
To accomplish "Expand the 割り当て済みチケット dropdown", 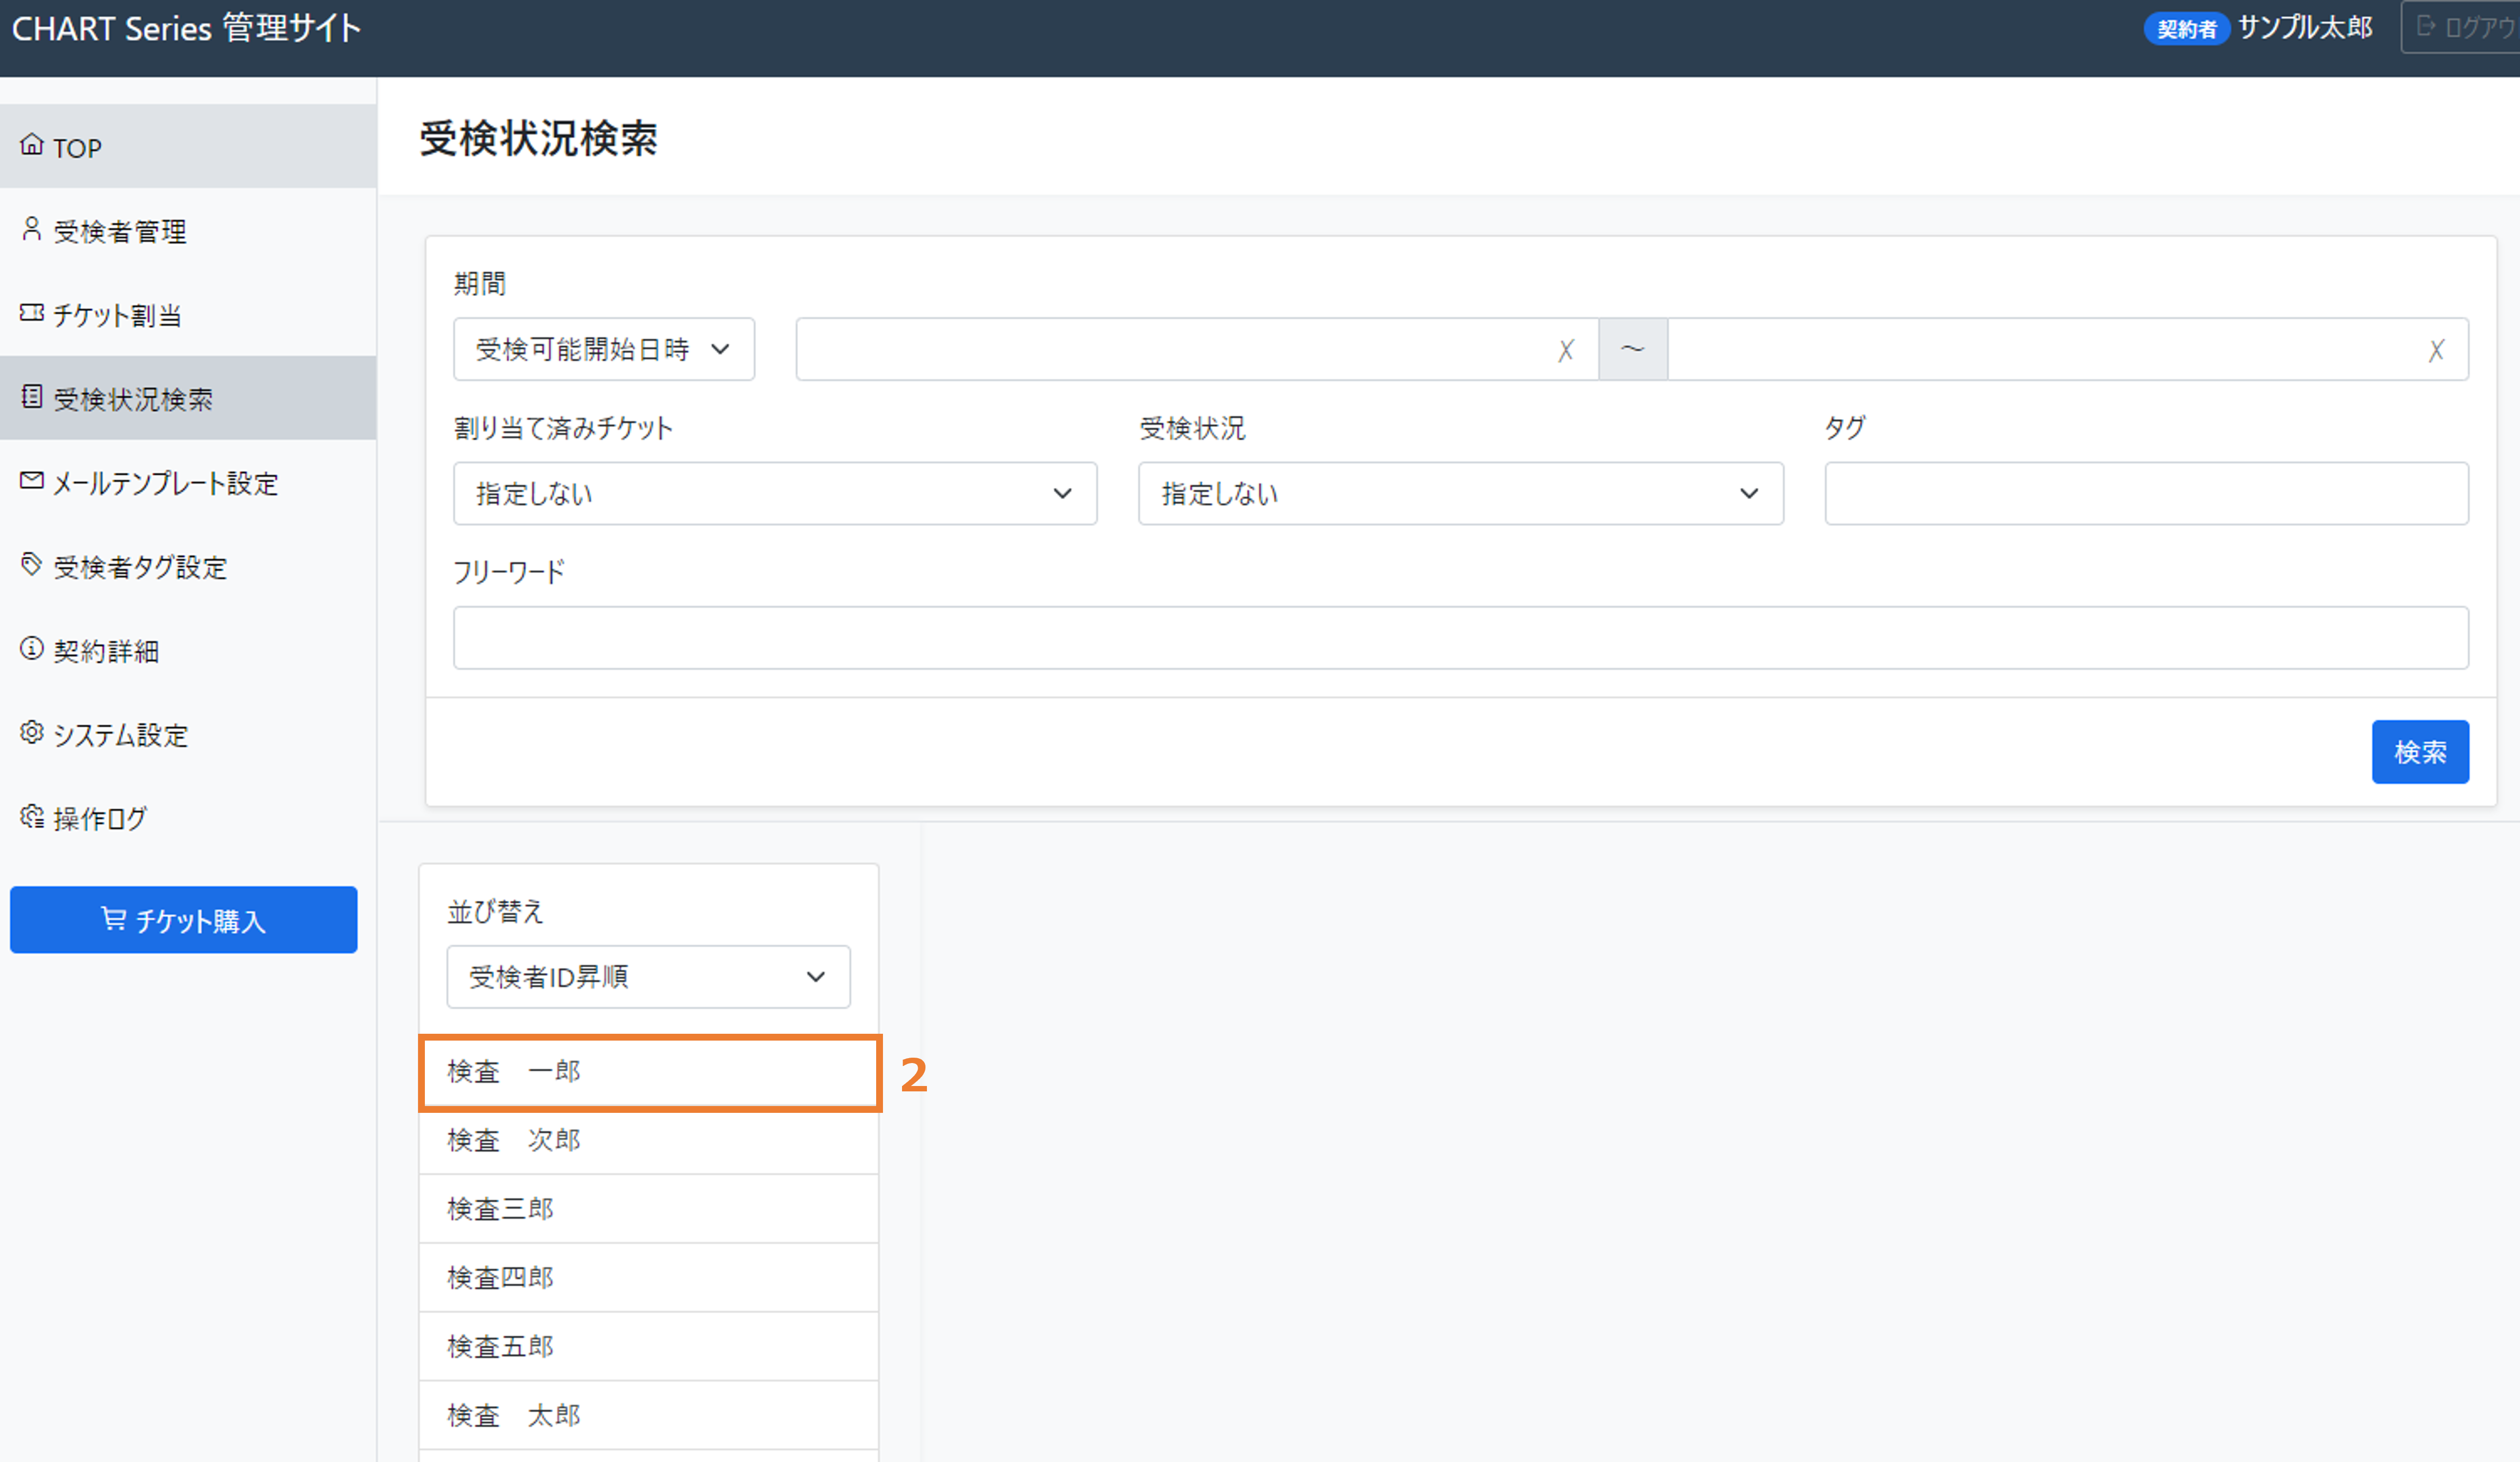I will click(775, 493).
